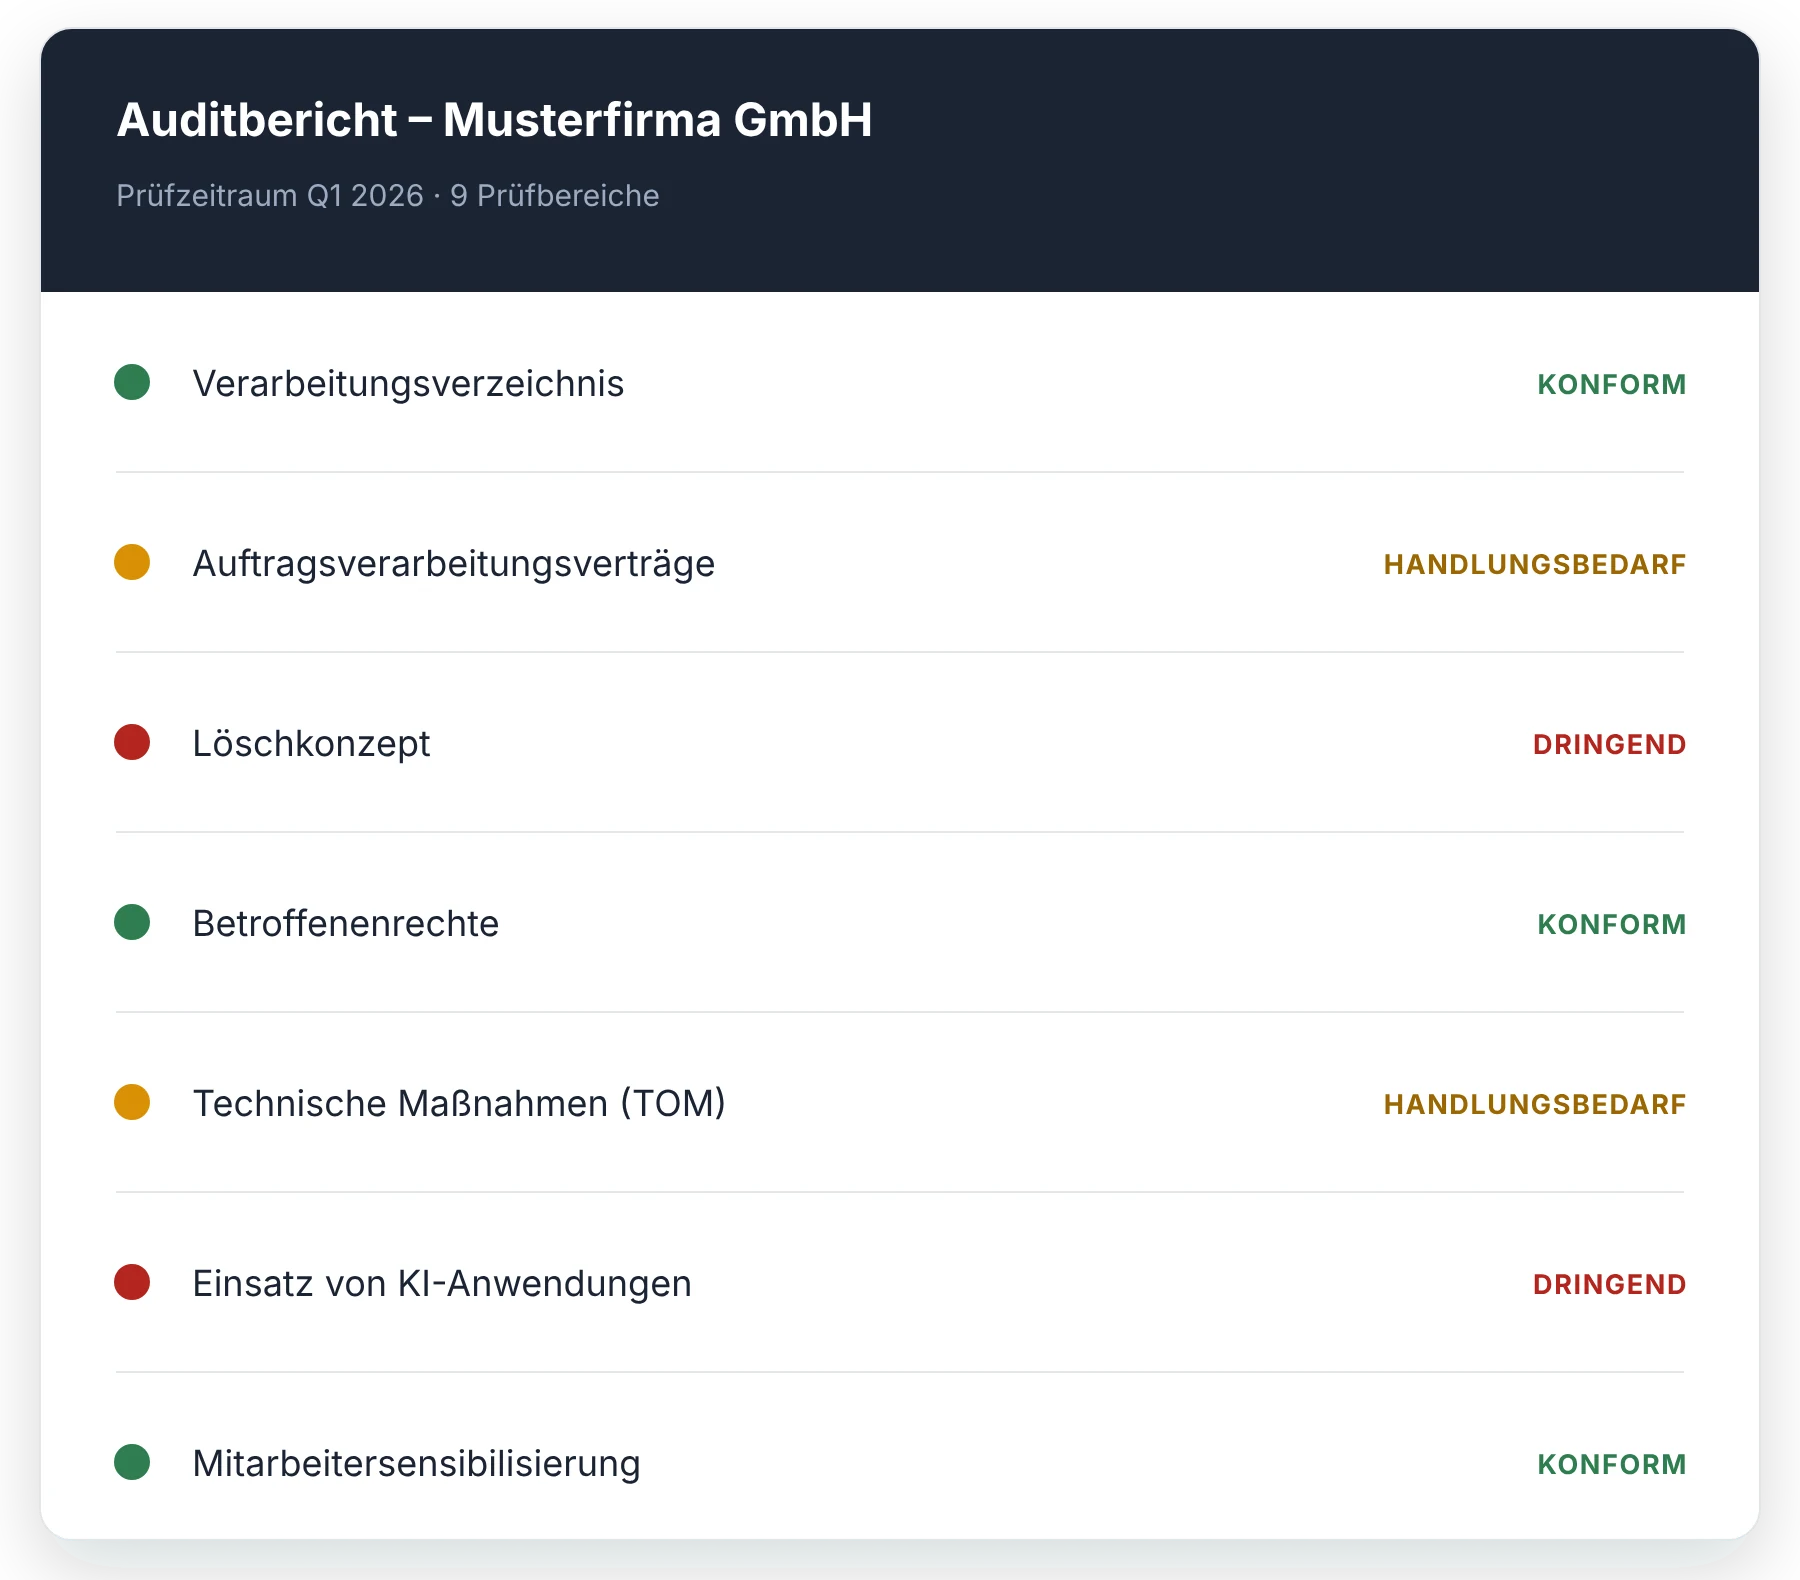Select the Löschkonzept entry
Viewport: 1800px width, 1580px height.
900,742
